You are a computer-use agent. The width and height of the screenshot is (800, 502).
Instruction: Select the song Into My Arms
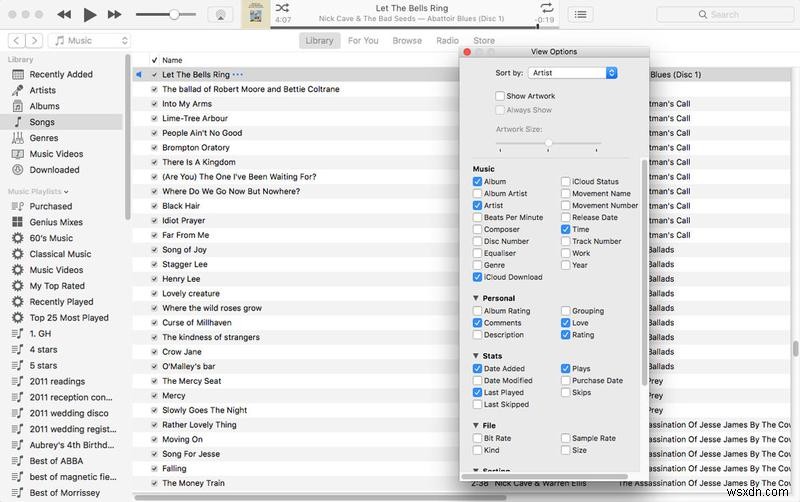click(187, 104)
